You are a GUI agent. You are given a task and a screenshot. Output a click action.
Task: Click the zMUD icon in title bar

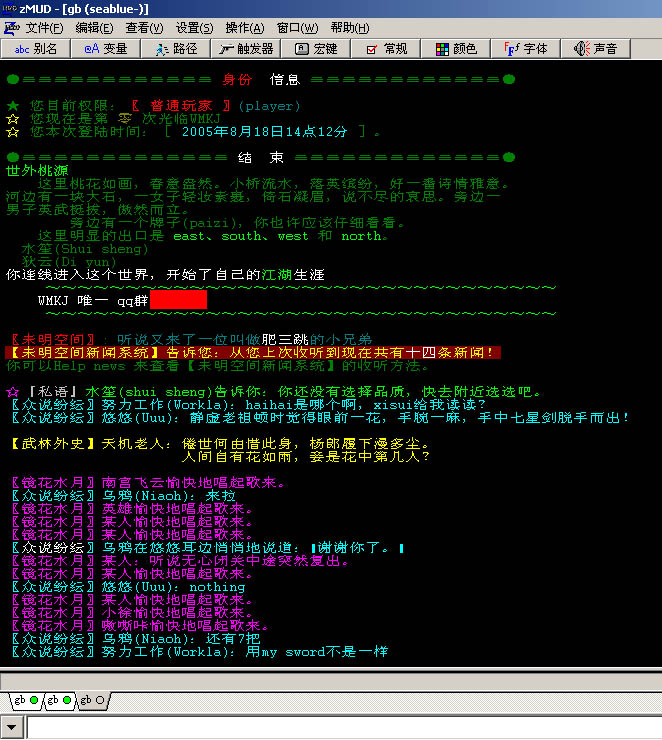pos(10,8)
